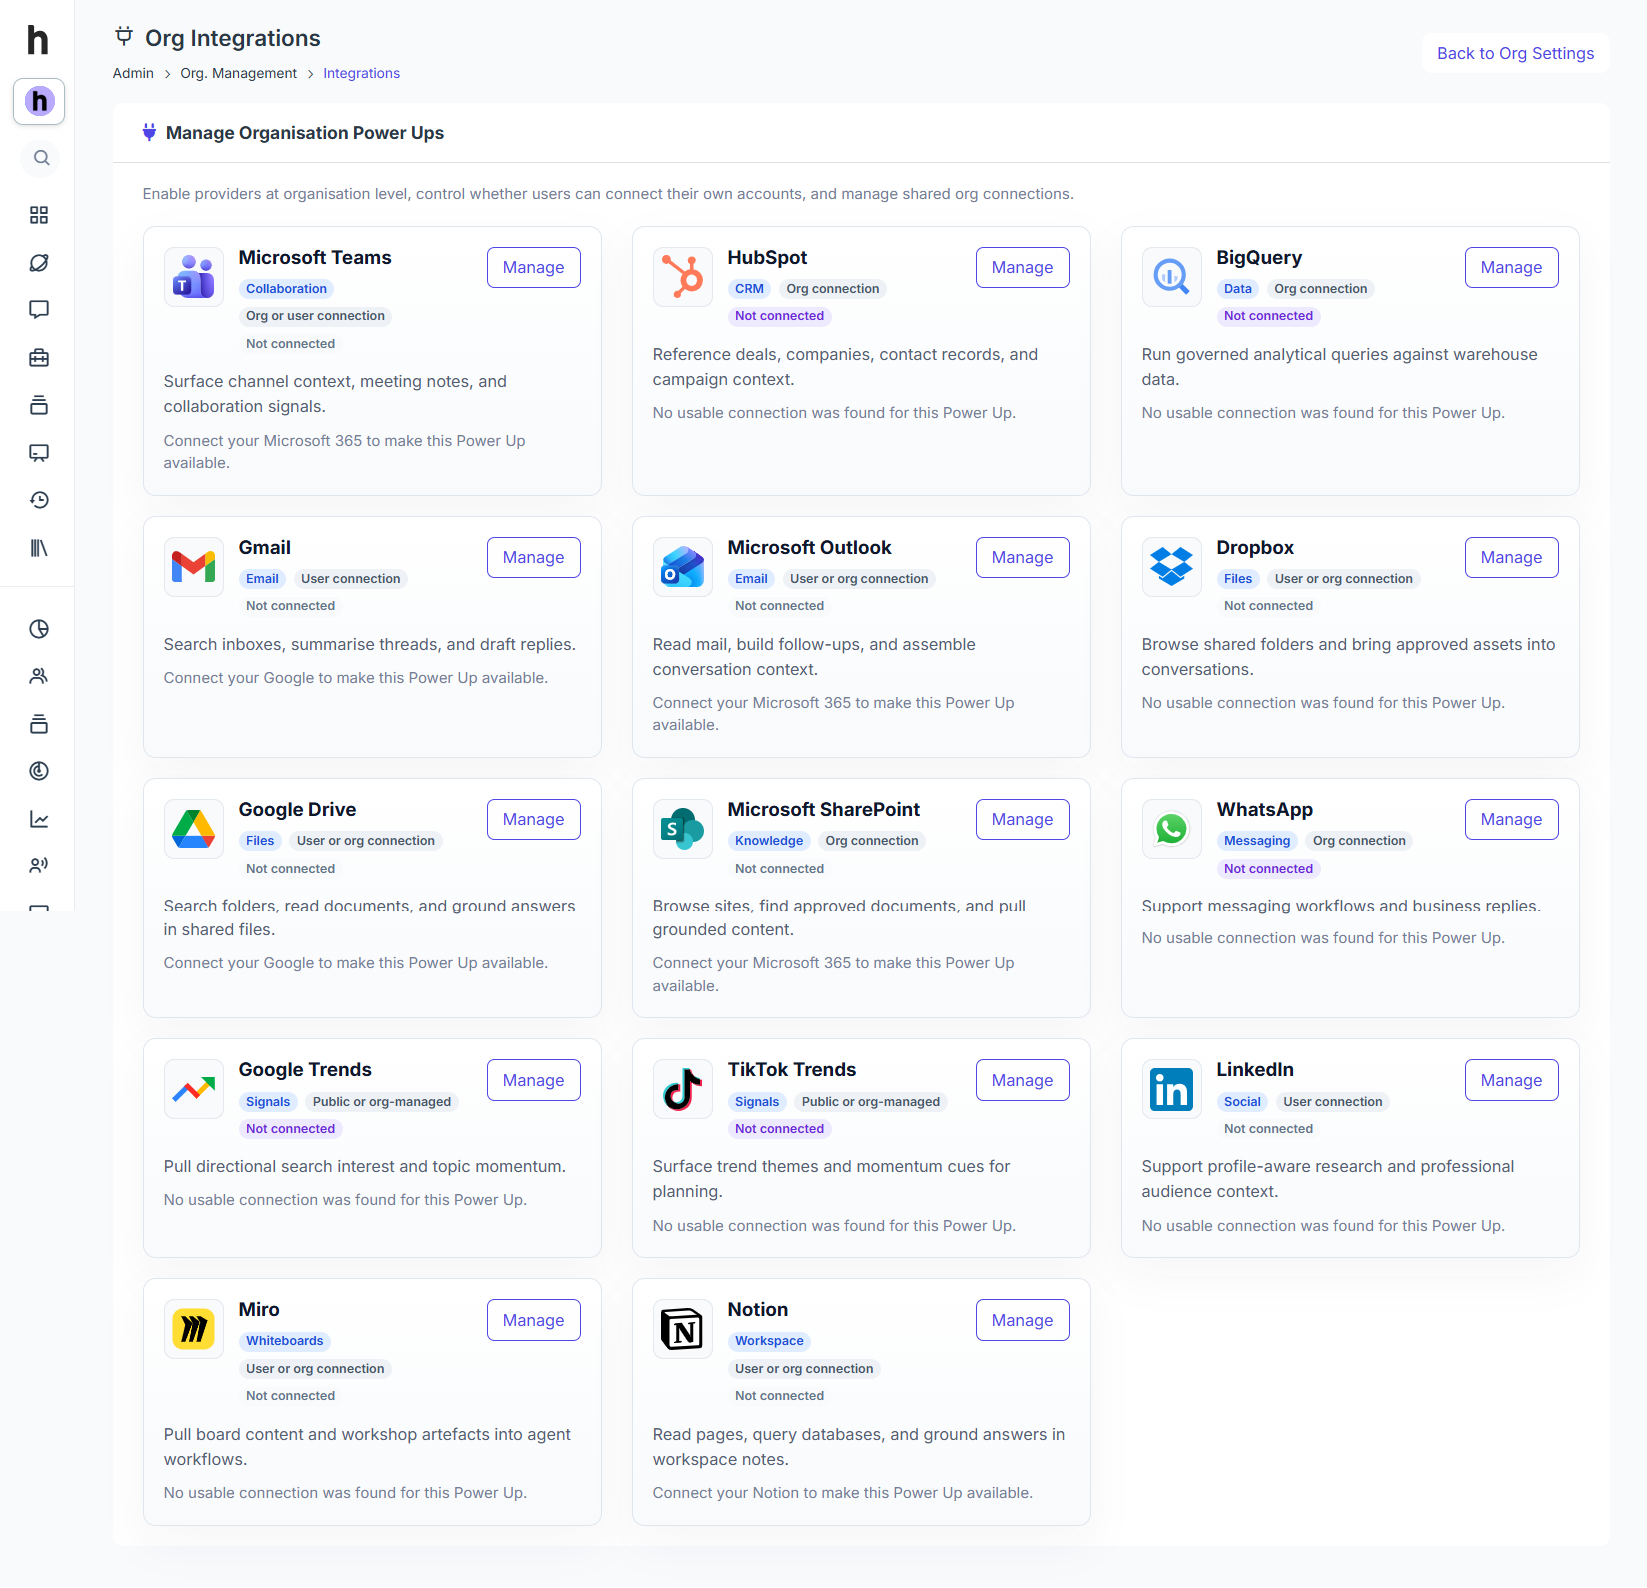The width and height of the screenshot is (1647, 1588).
Task: Open Manage for Notion
Action: tap(1023, 1320)
